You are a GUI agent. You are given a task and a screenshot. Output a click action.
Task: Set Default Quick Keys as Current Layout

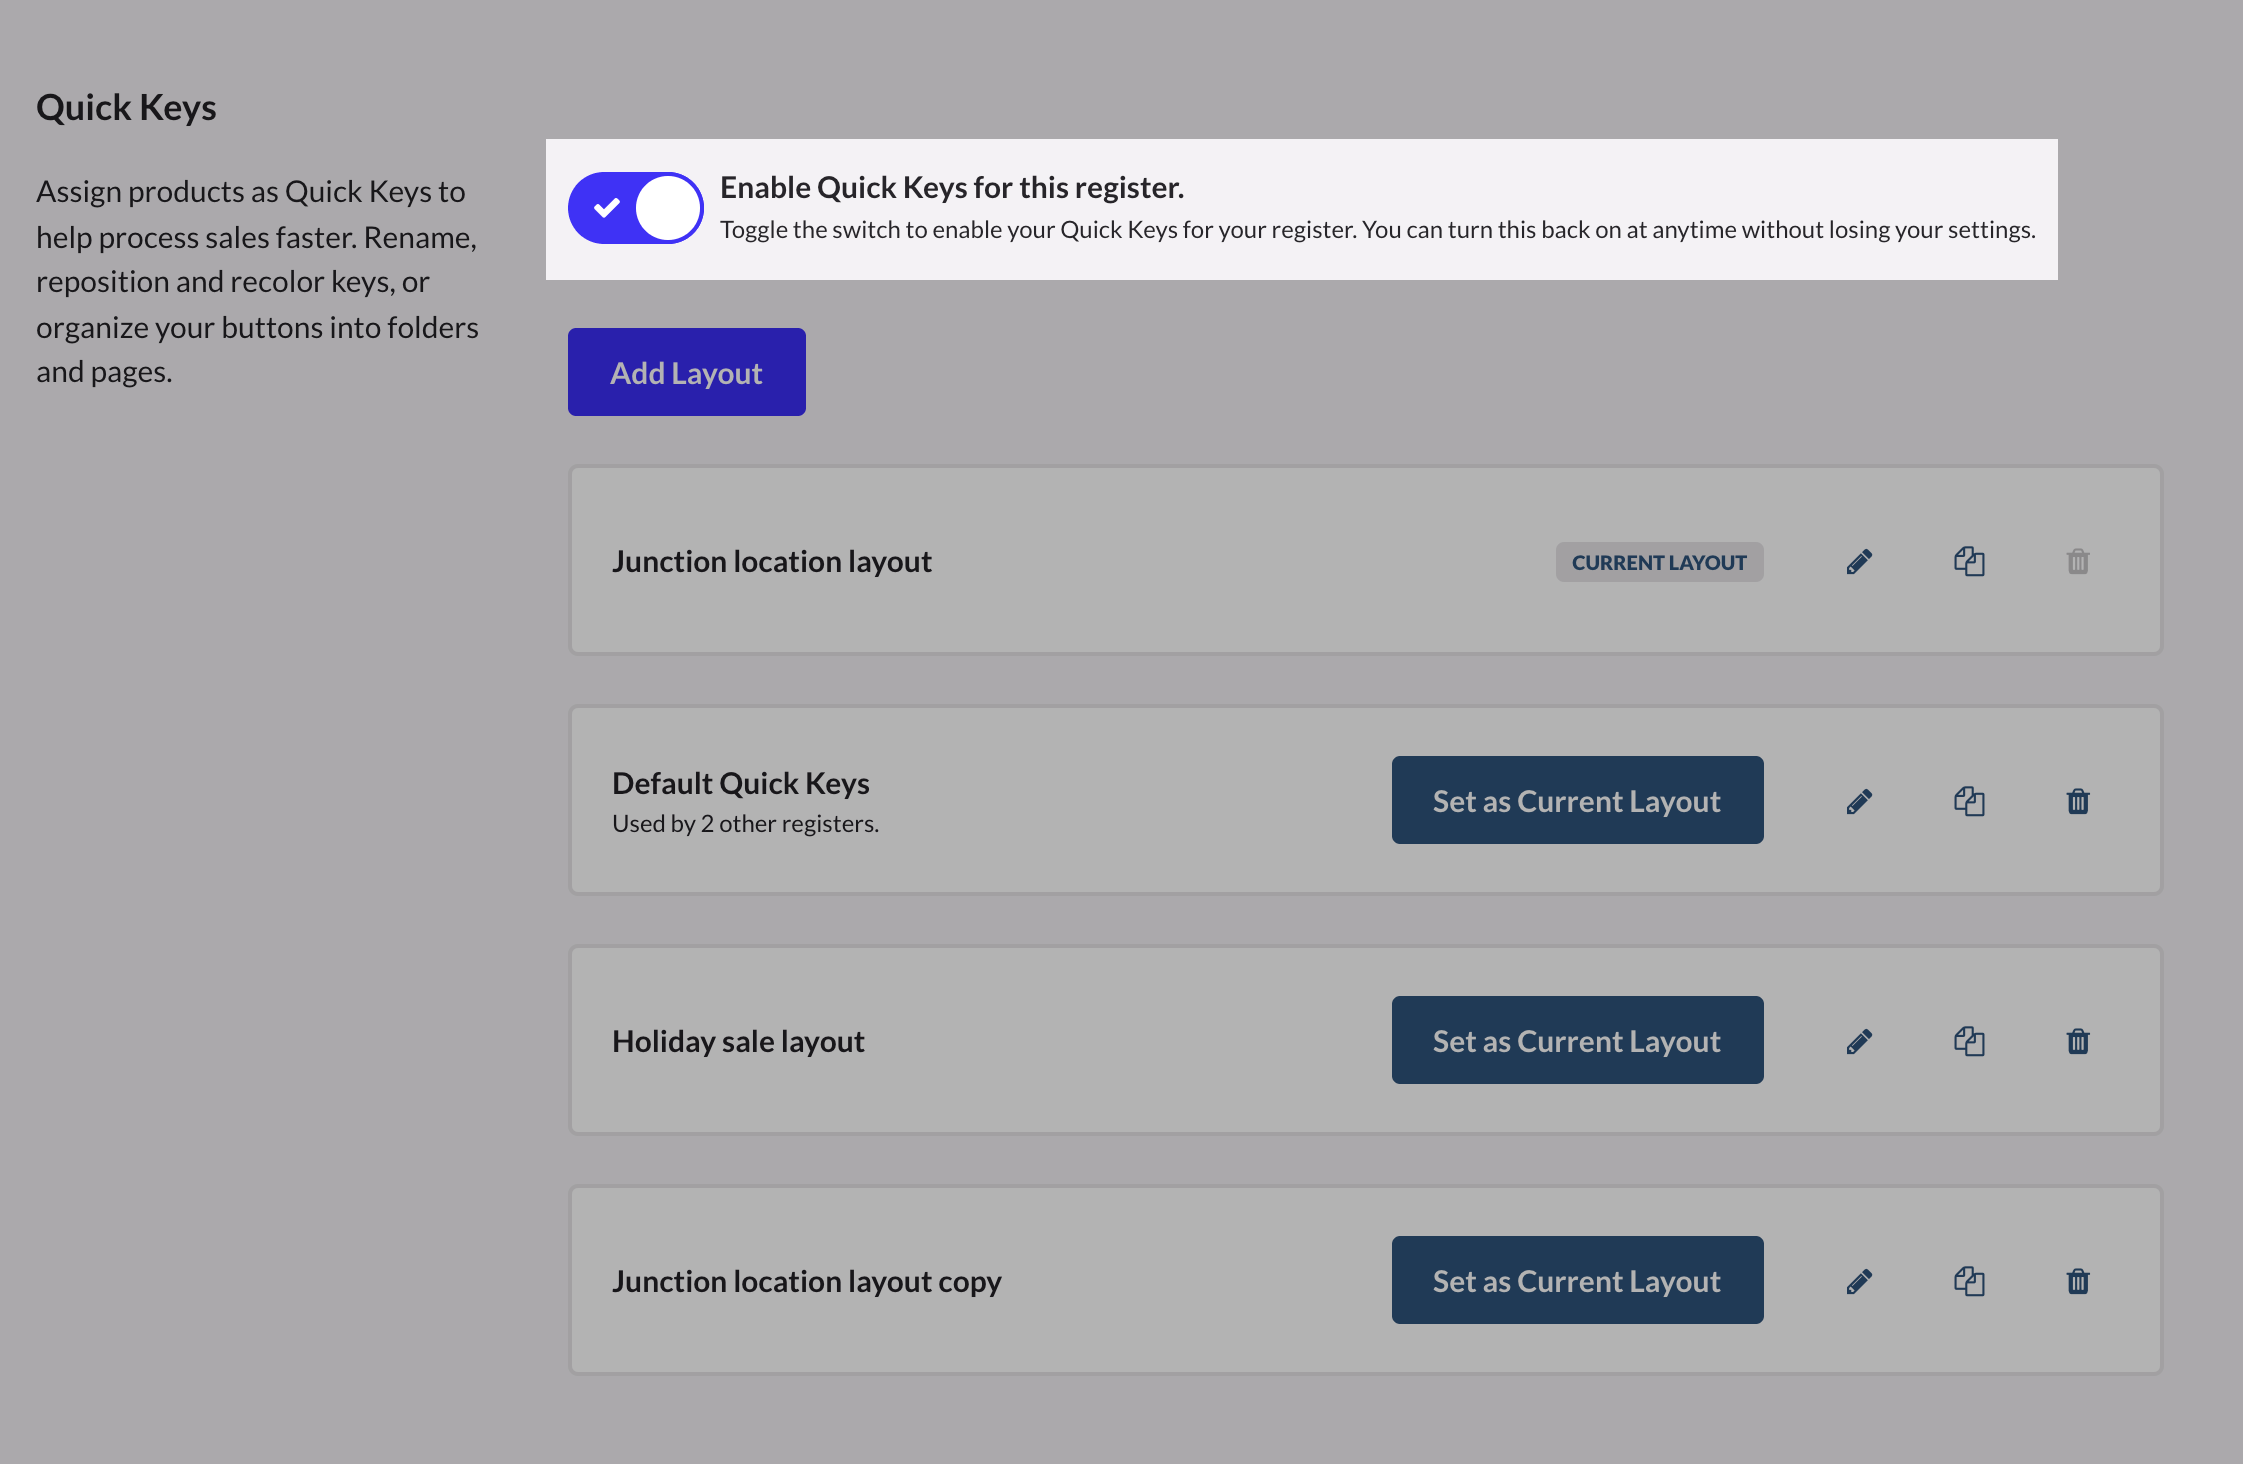(x=1576, y=799)
